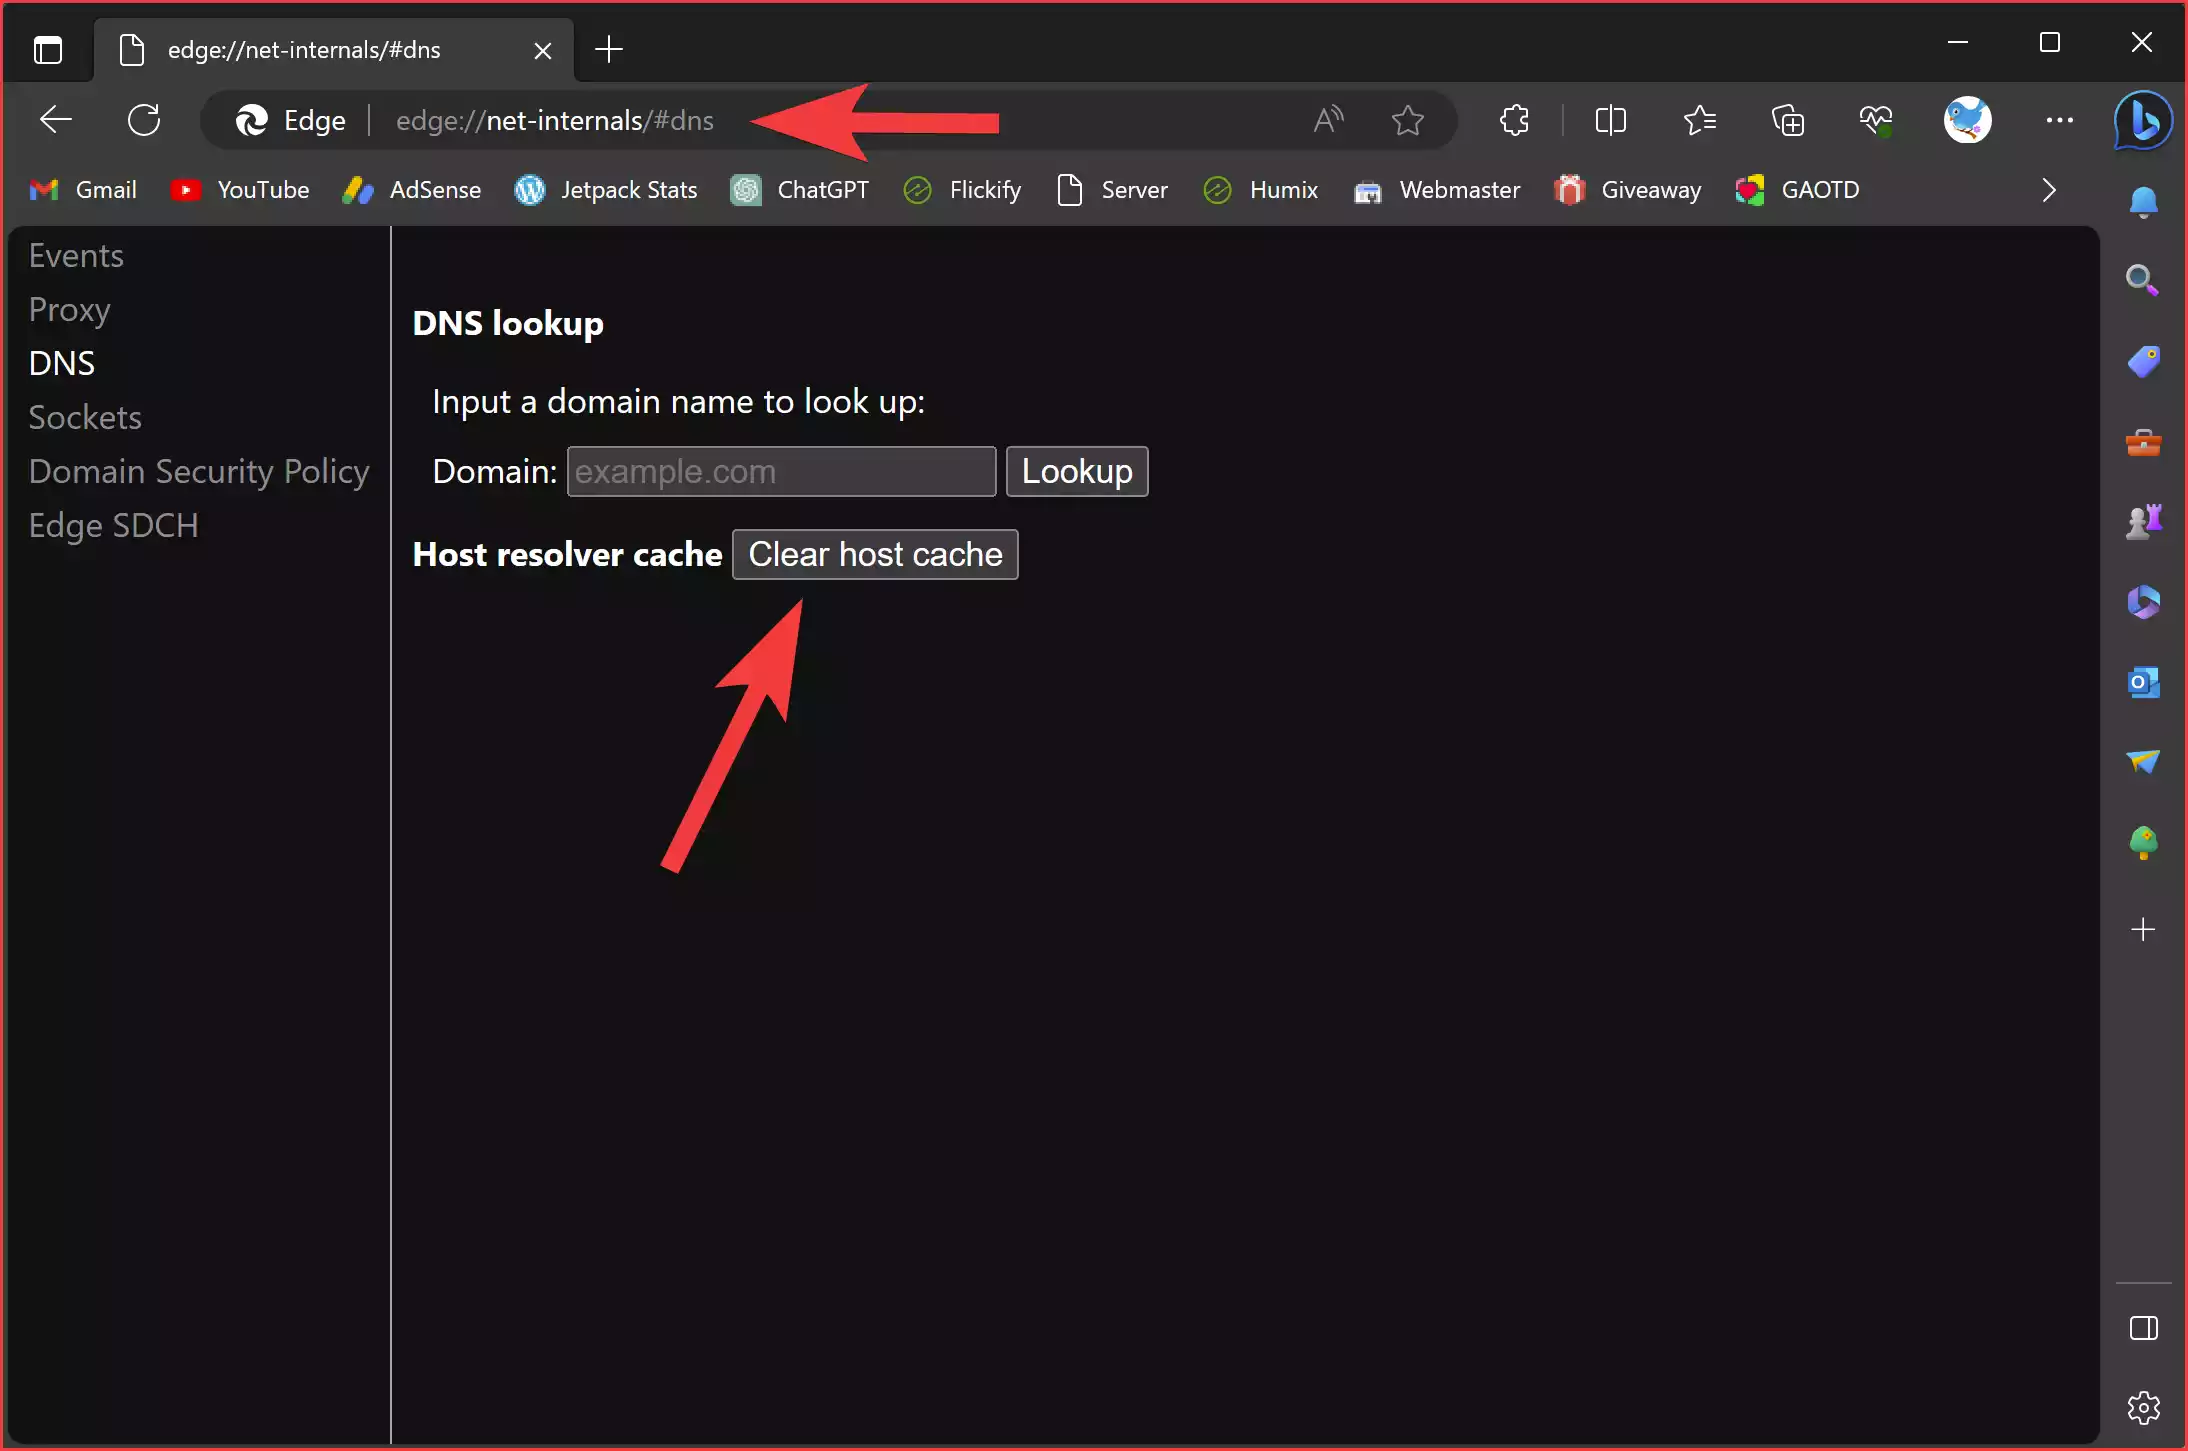
Task: Expand more bookmarks chevron
Action: [2048, 190]
